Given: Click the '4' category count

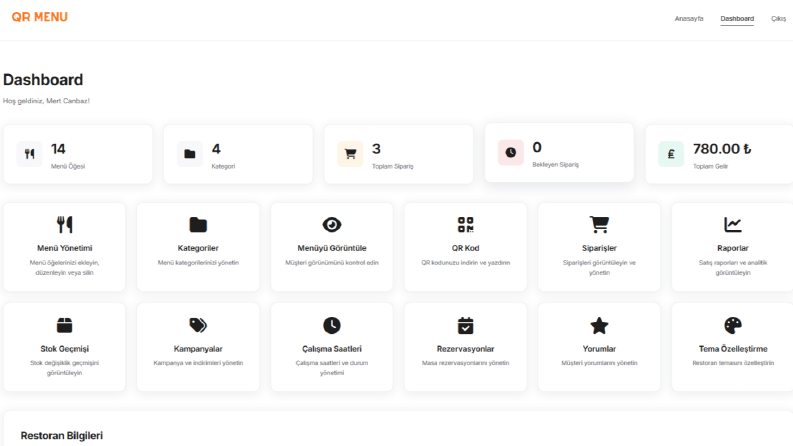Looking at the screenshot, I should tap(216, 149).
